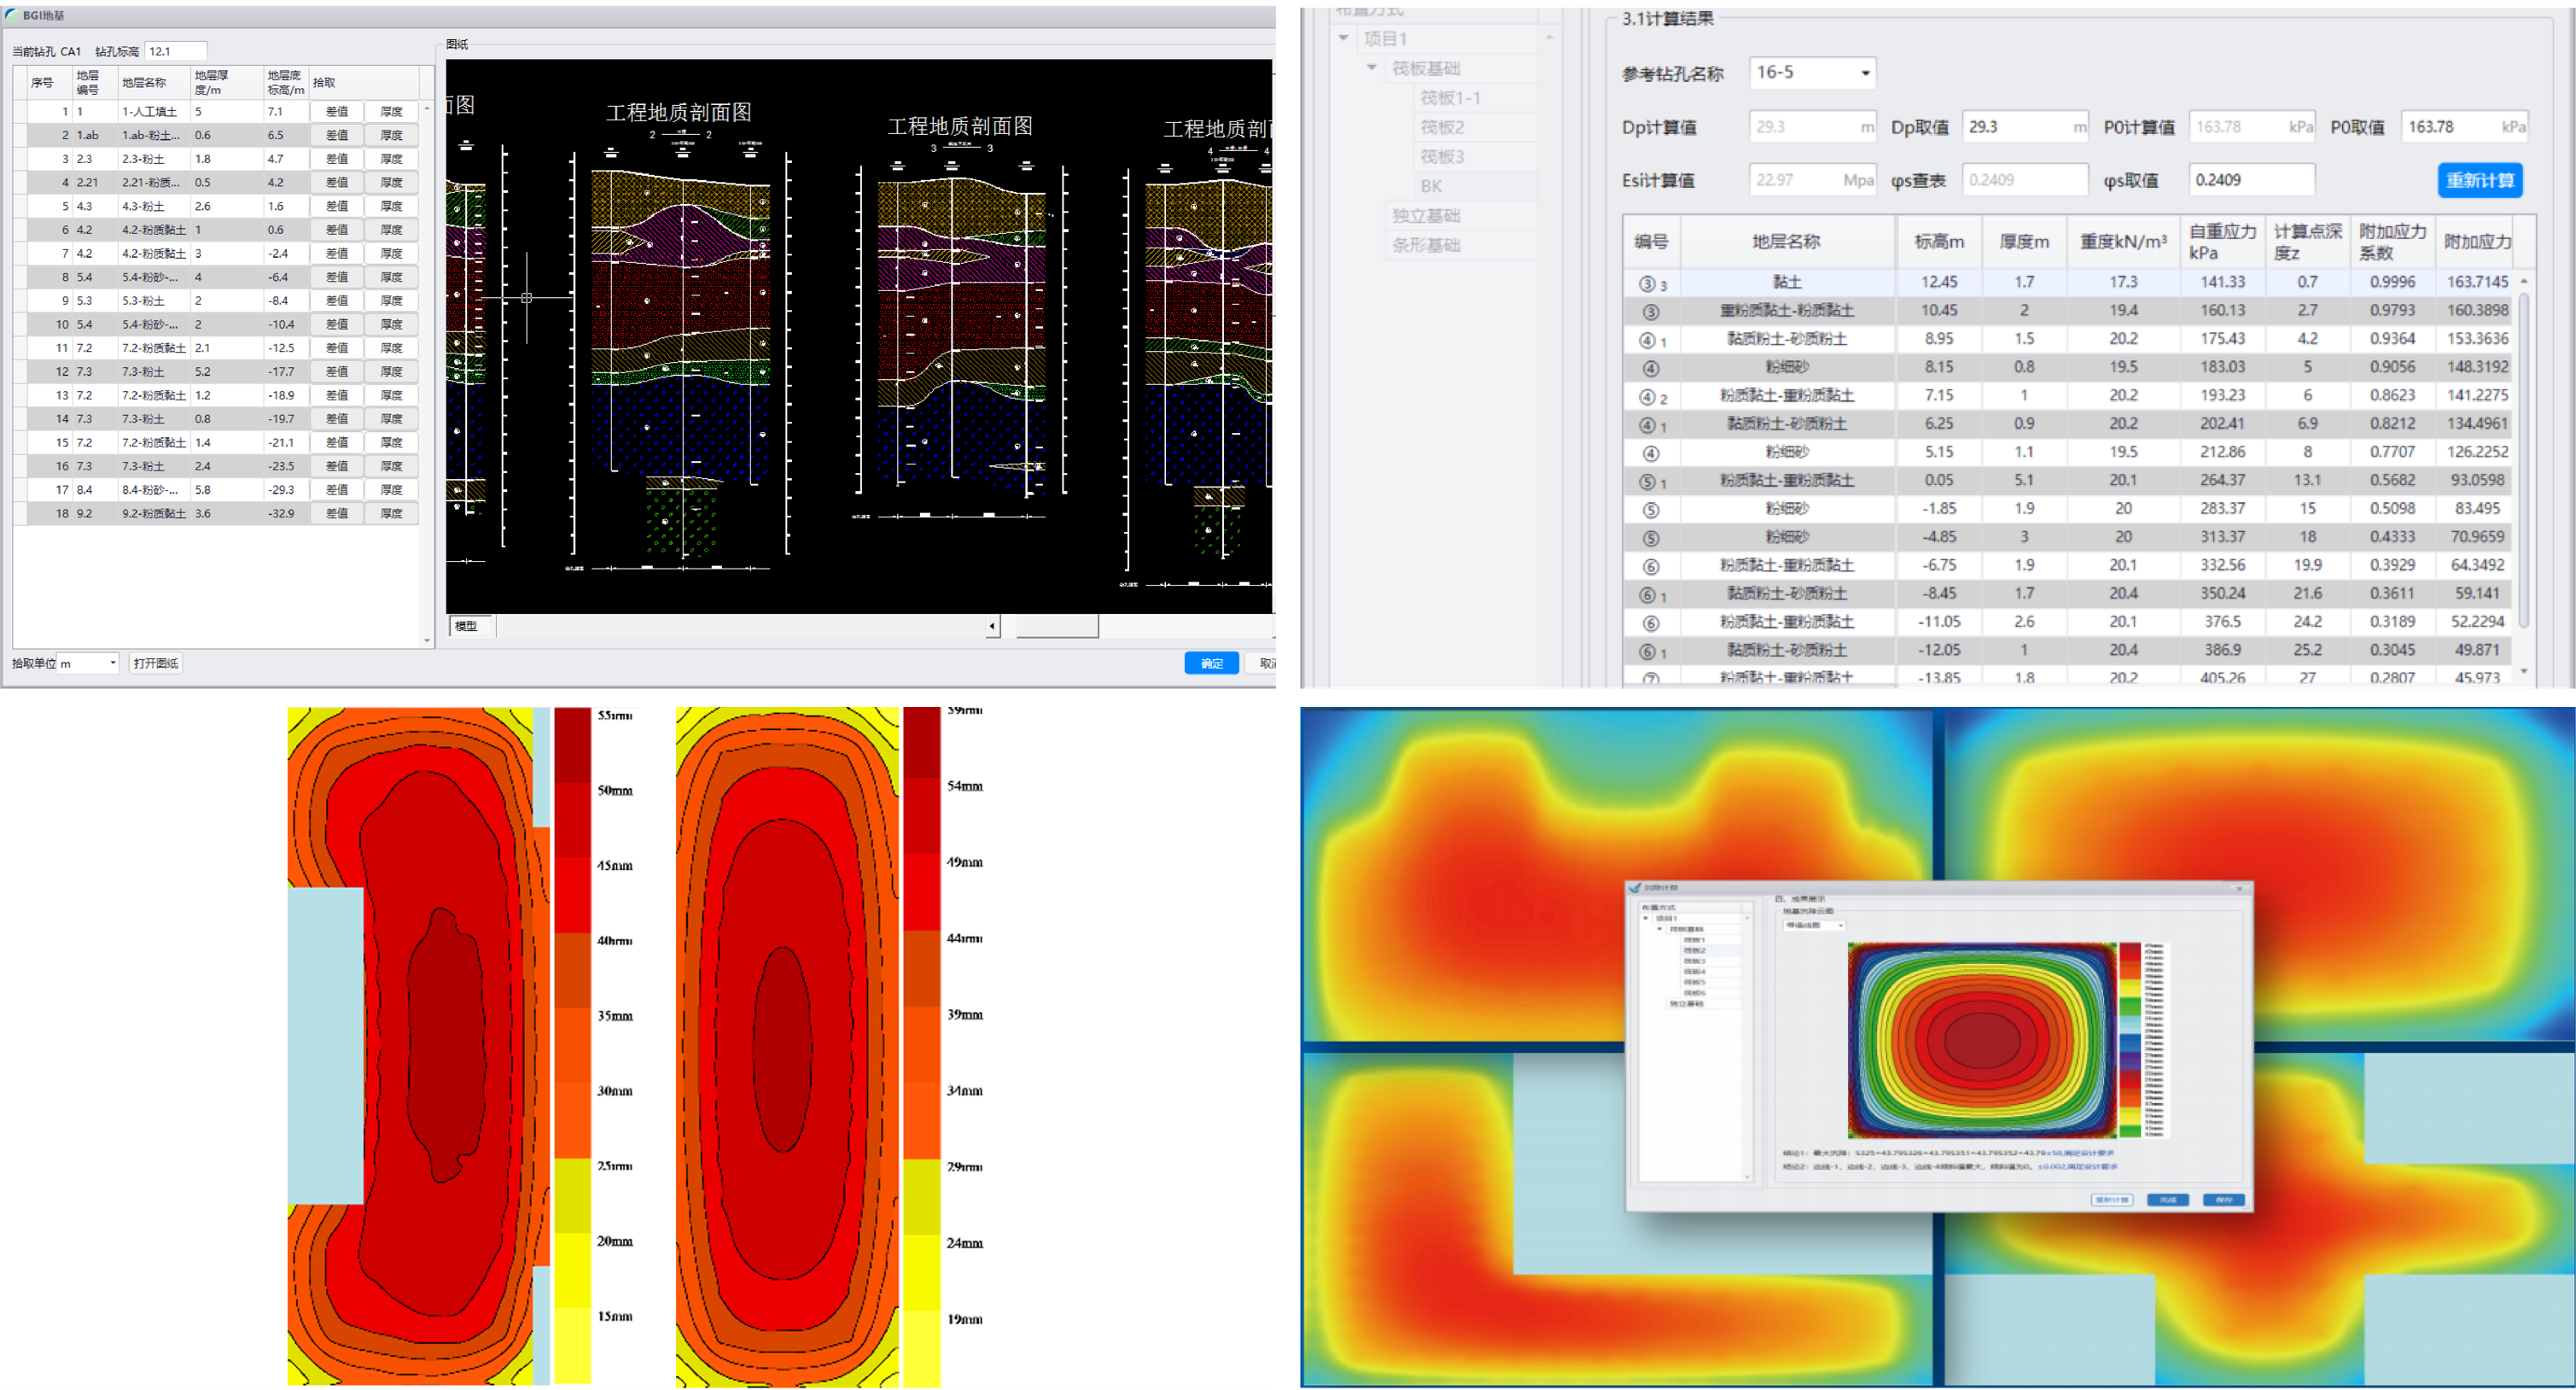
Task: Click the BGI地基 logo in title bar
Action: coord(11,15)
